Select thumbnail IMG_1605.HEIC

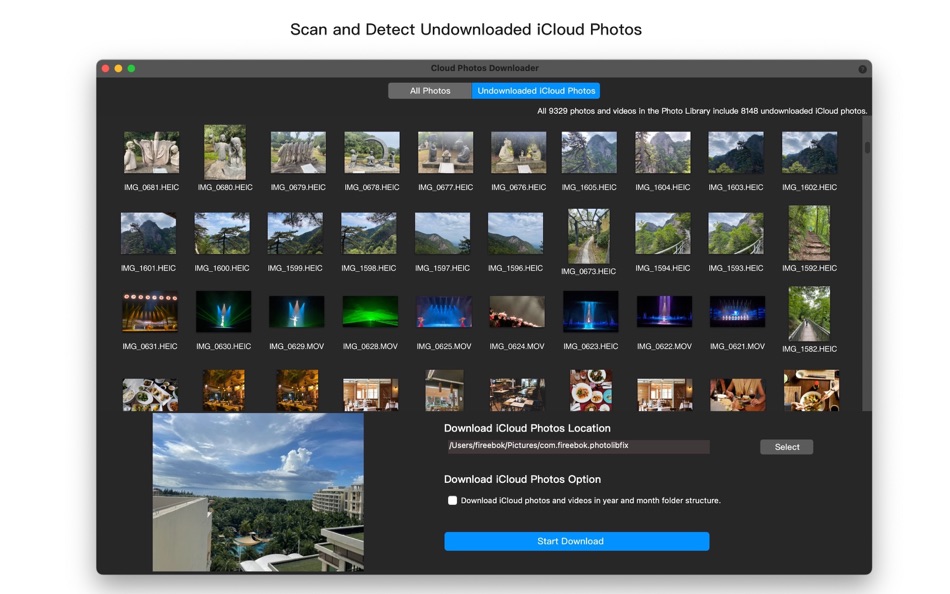(x=589, y=152)
